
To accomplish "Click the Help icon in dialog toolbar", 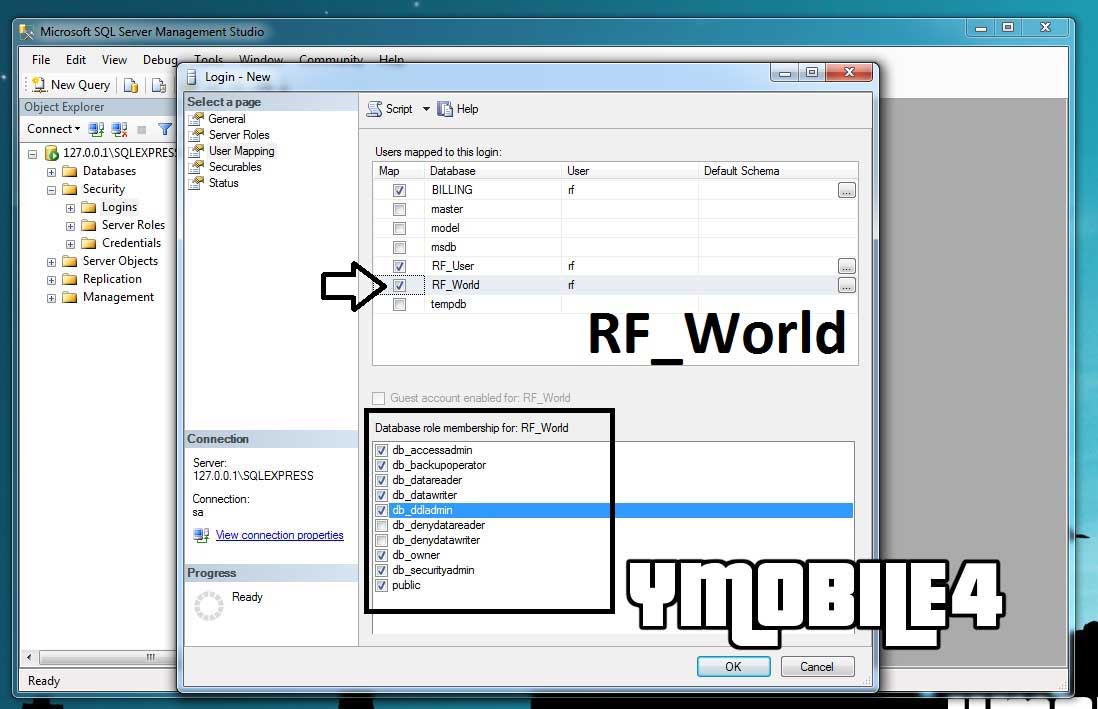I will click(445, 109).
